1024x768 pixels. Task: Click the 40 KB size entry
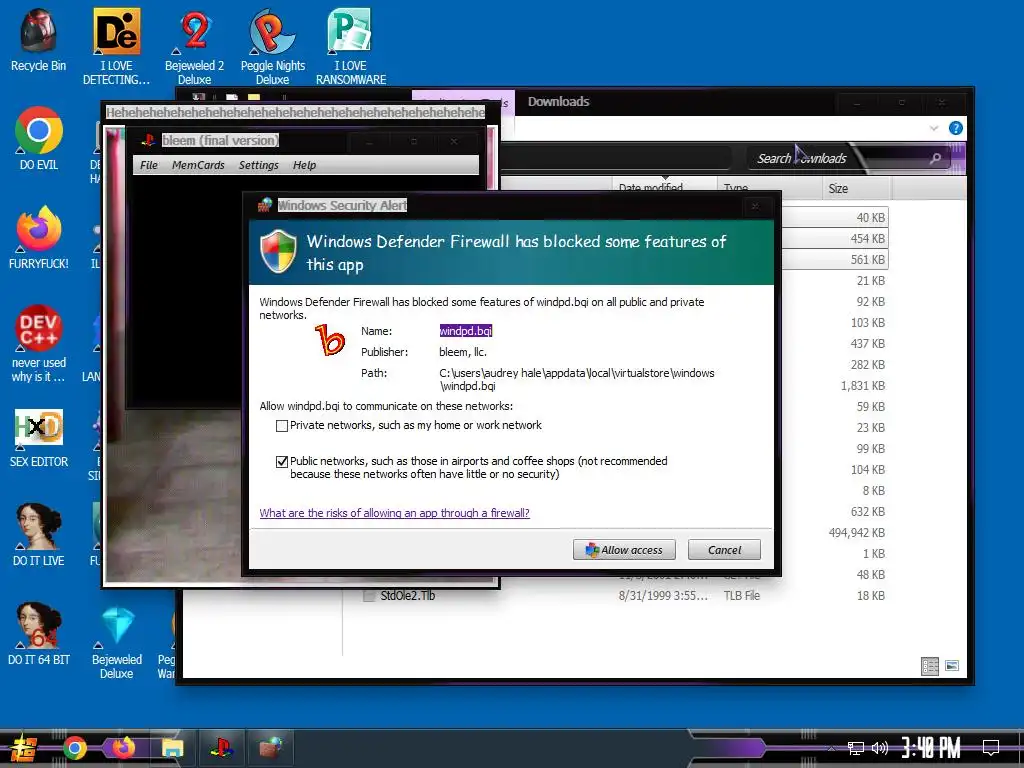tap(871, 217)
